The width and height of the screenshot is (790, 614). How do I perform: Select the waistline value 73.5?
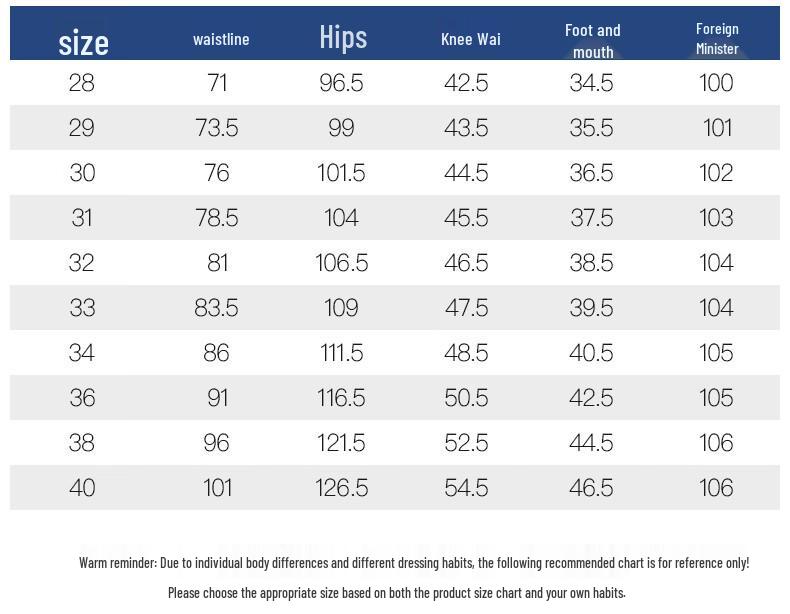[217, 128]
